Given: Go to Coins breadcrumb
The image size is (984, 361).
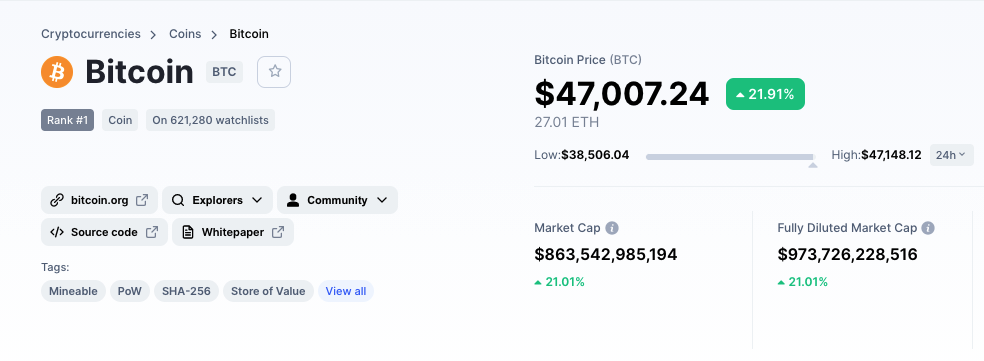Looking at the screenshot, I should (185, 34).
